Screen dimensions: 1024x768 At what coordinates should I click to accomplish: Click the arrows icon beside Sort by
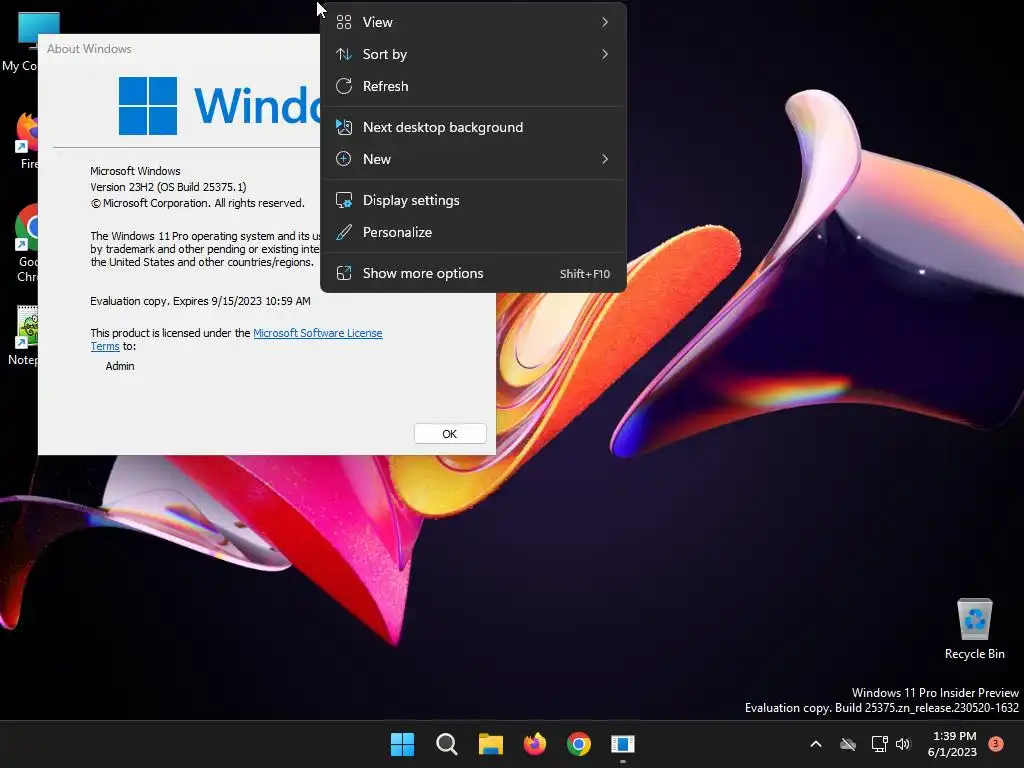[x=344, y=54]
